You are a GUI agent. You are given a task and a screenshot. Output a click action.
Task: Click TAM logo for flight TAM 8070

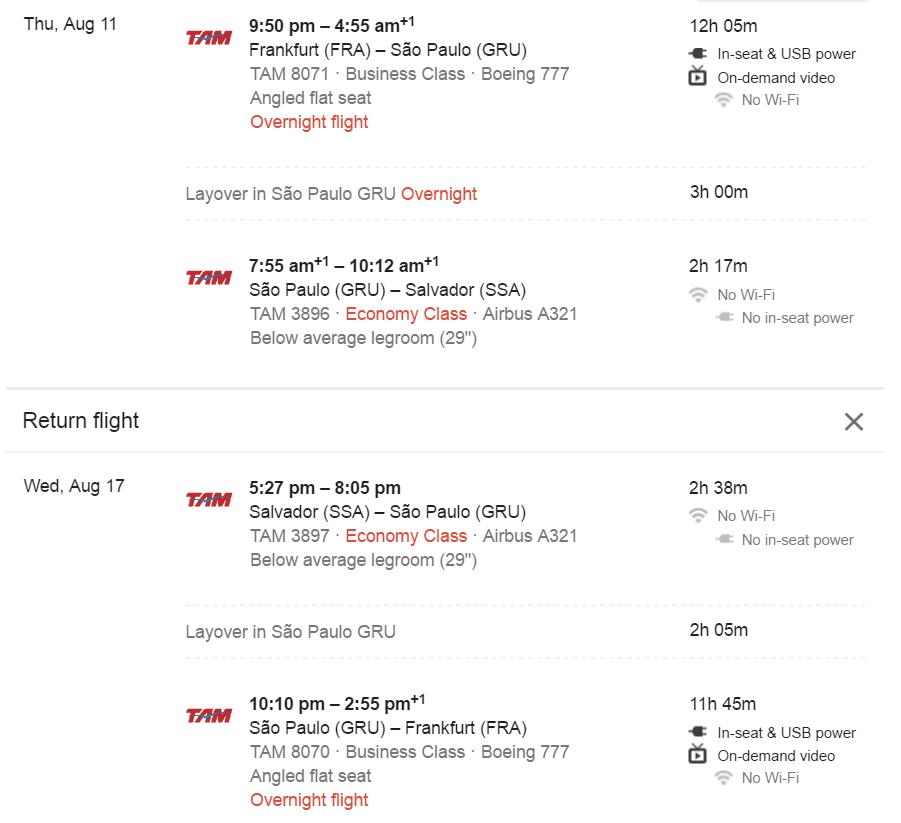pyautogui.click(x=209, y=716)
